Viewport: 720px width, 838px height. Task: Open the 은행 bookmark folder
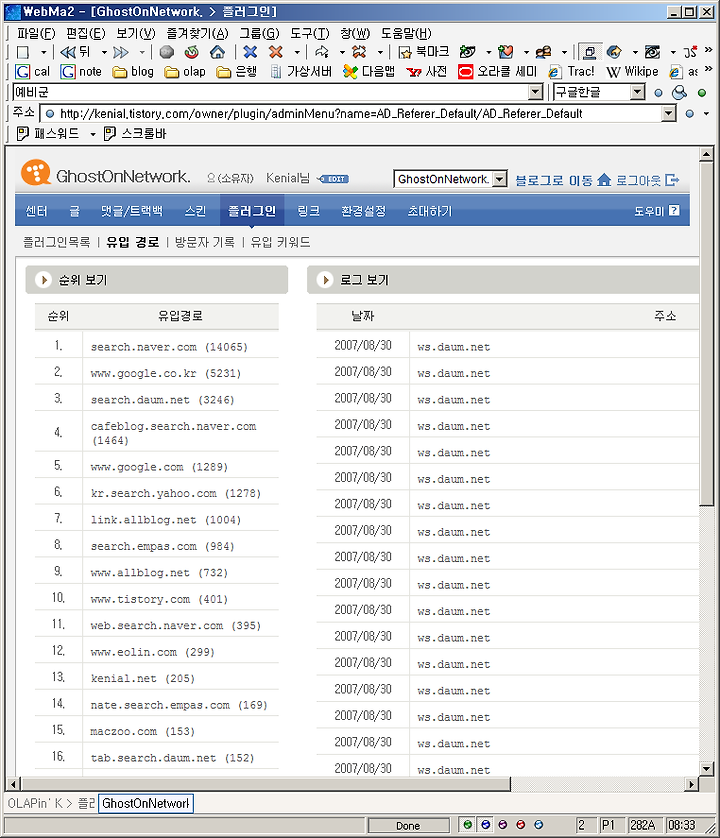click(237, 72)
